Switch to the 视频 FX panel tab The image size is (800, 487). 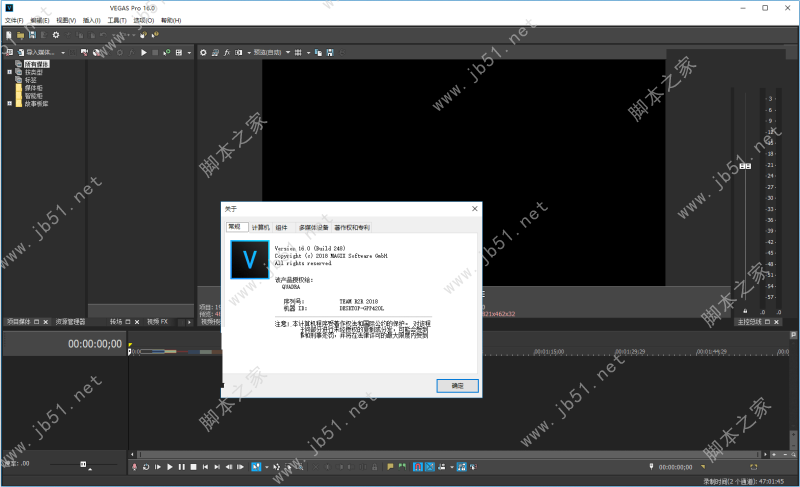click(x=158, y=322)
